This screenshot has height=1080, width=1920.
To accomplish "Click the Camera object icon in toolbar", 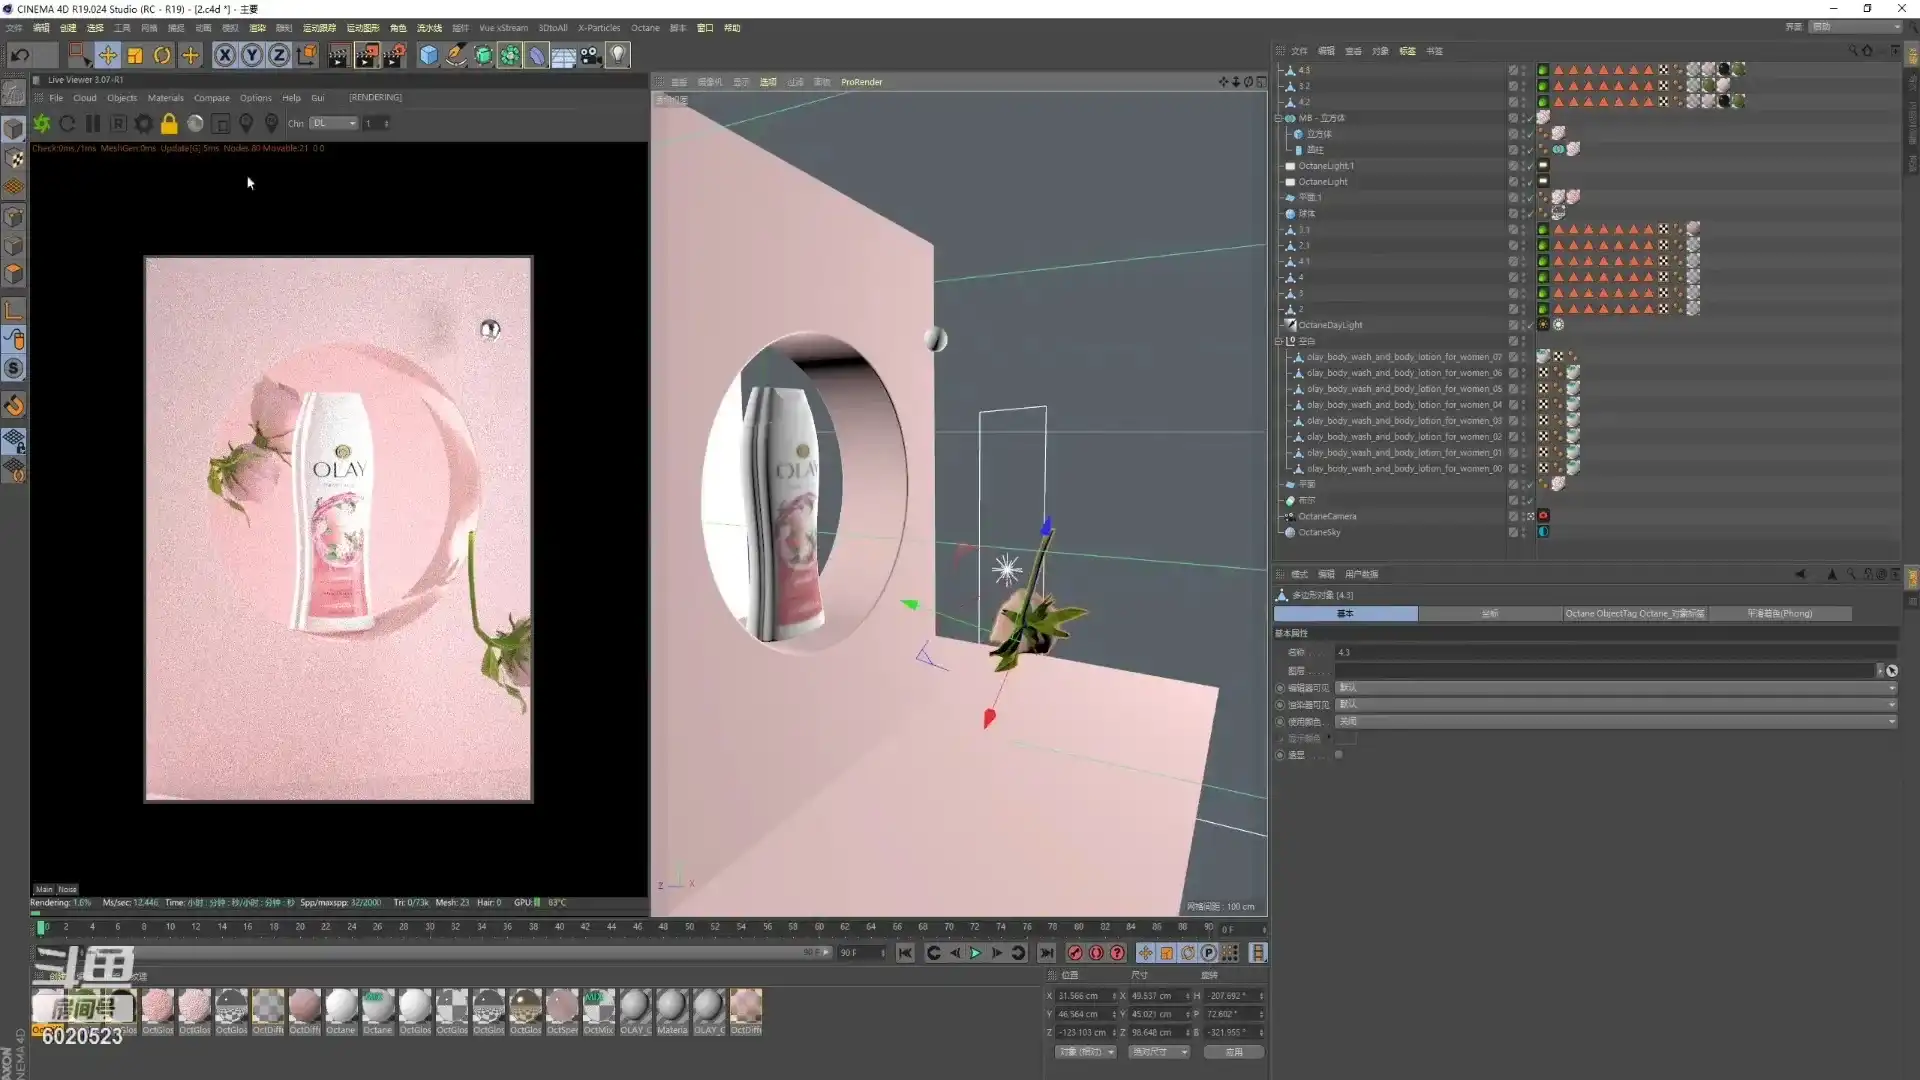I will click(x=591, y=55).
